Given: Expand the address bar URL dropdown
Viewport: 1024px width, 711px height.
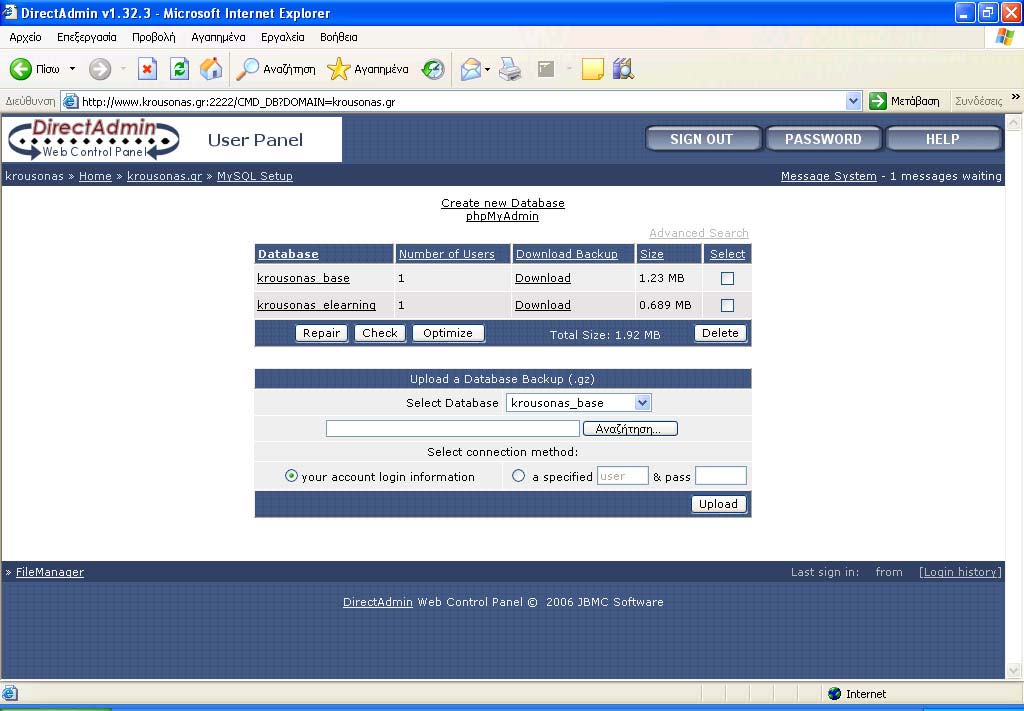Looking at the screenshot, I should coord(853,101).
